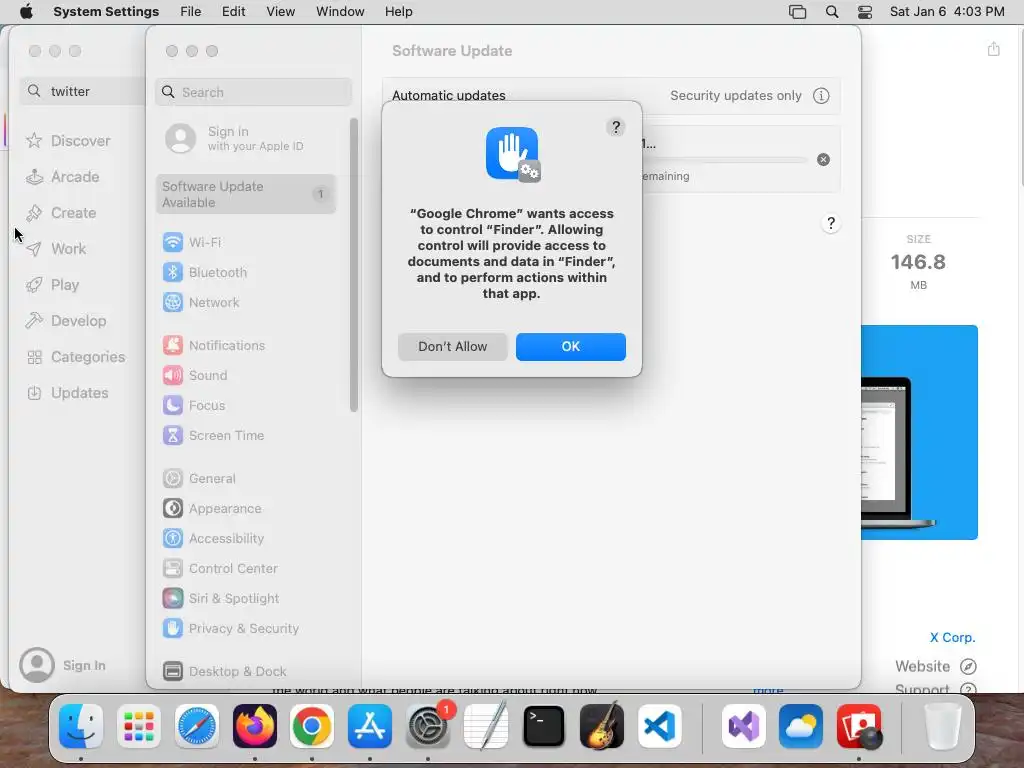Screen dimensions: 1024x768
Task: Open Create in the App Store sidebar
Action: pyautogui.click(x=61, y=213)
